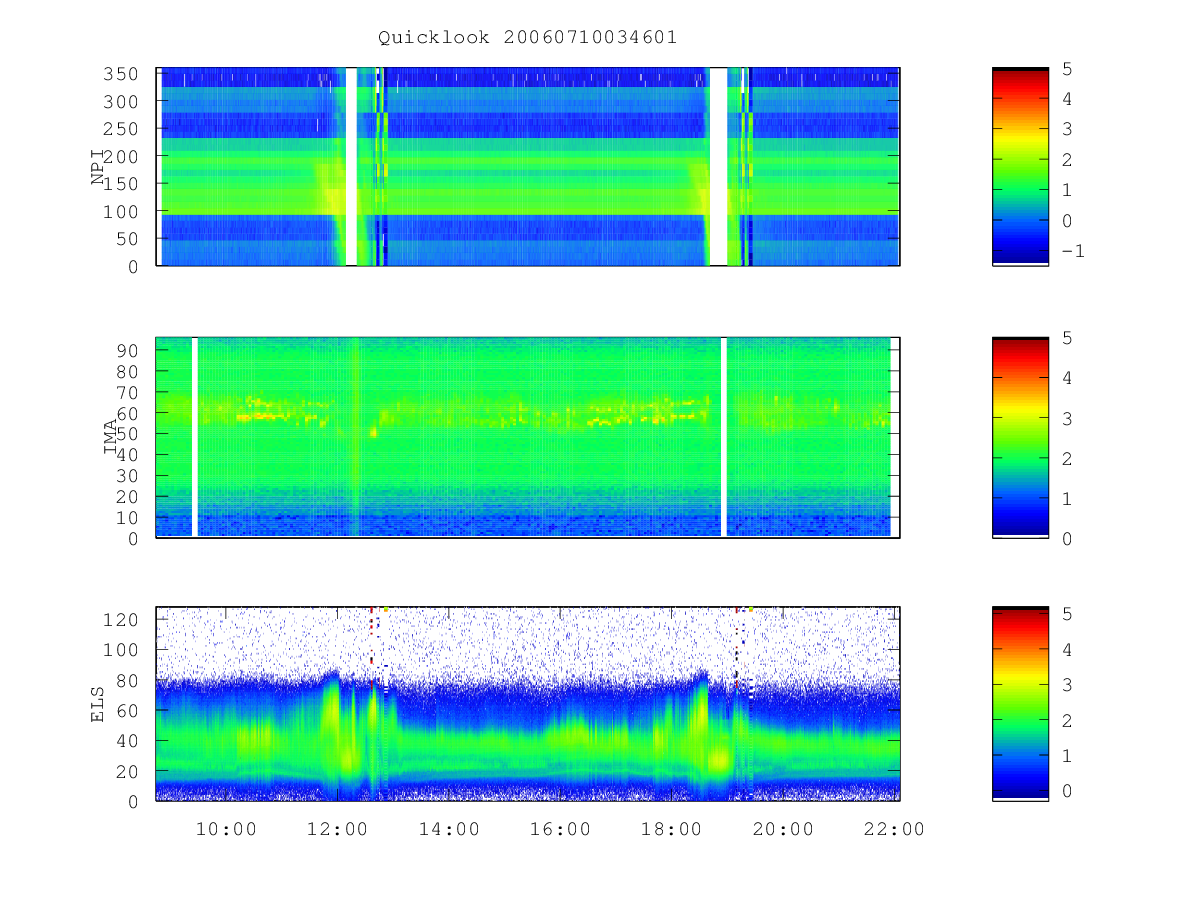Click the 10:00 time axis label
The image size is (1200, 900).
point(226,829)
